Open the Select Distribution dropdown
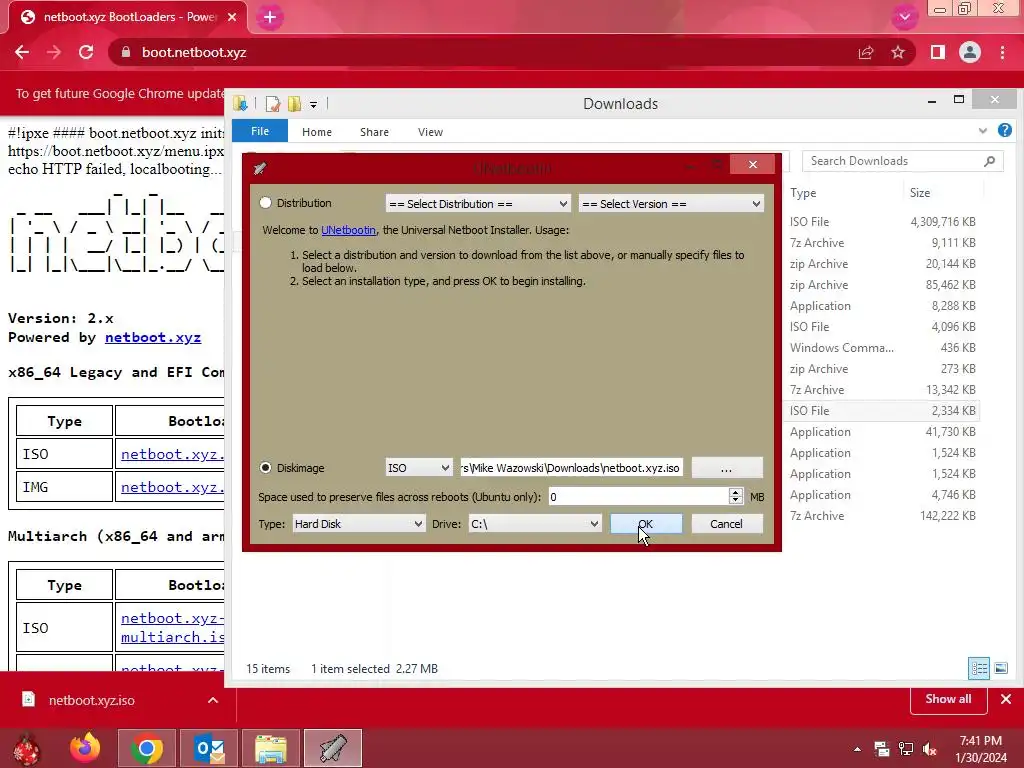Screen dimensions: 1024x768 pos(478,204)
